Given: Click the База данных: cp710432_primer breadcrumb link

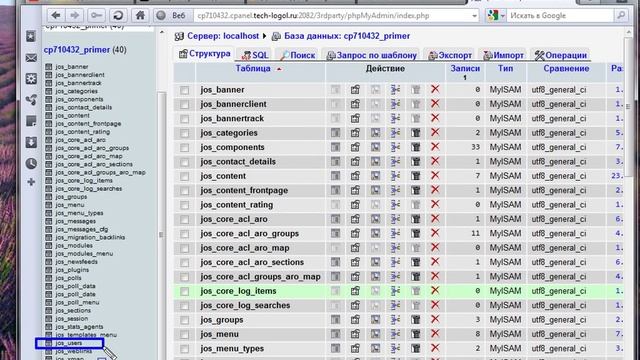Looking at the screenshot, I should click(x=347, y=36).
